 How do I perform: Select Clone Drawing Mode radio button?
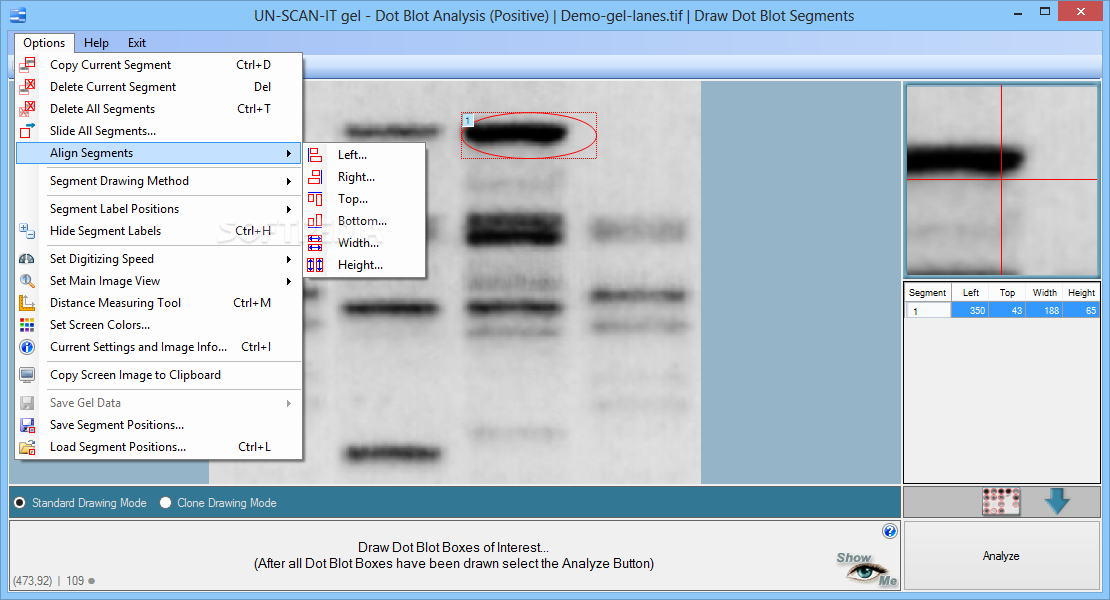[x=166, y=502]
